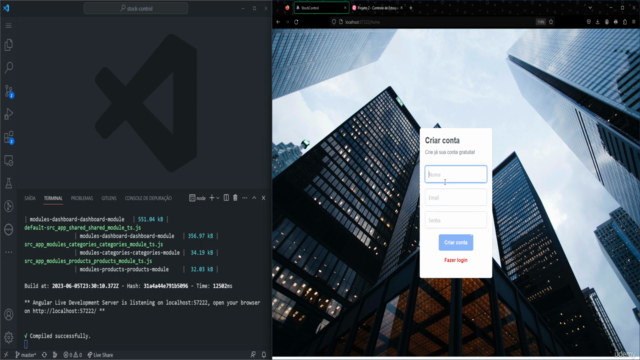The image size is (640, 360).
Task: Open the CONSOLE DE DEPURAÇÃO tab
Action: click(148, 198)
